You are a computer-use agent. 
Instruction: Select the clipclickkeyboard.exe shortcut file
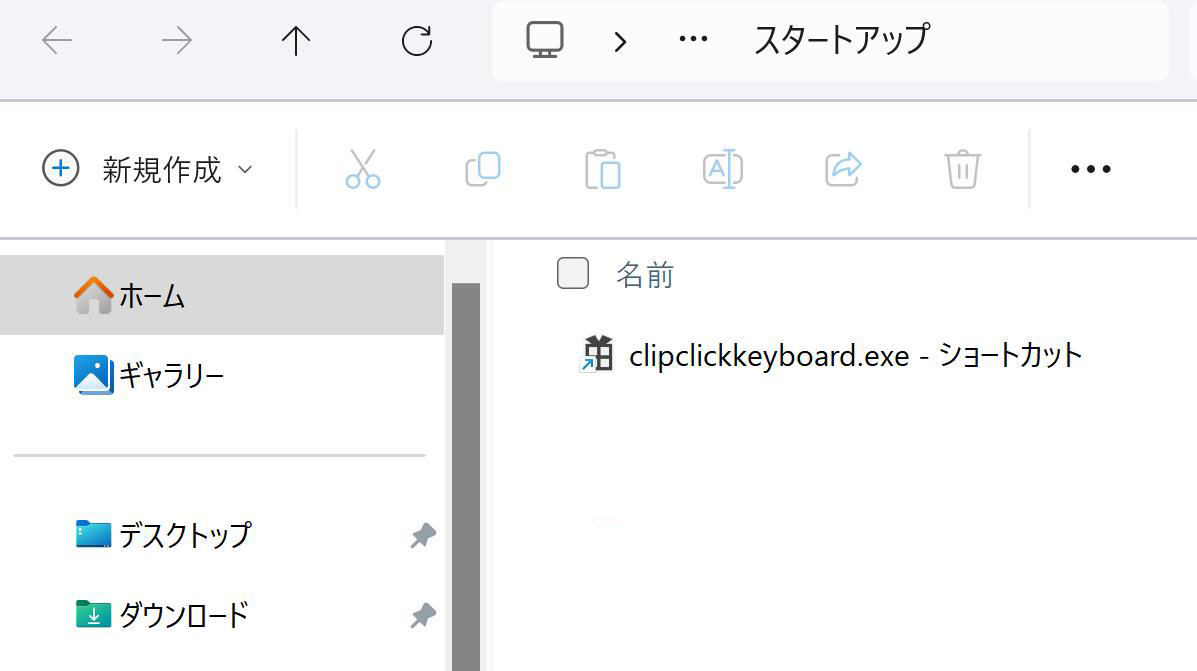point(855,355)
